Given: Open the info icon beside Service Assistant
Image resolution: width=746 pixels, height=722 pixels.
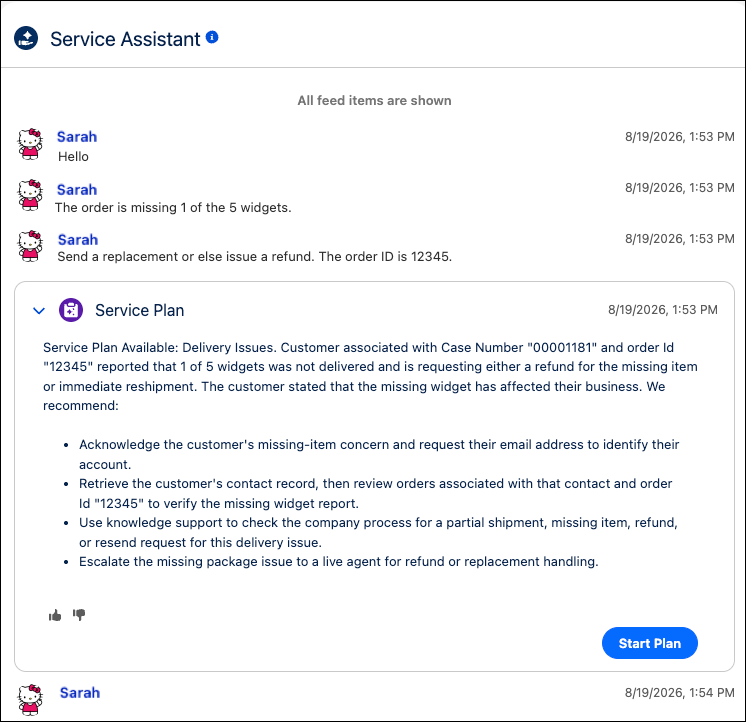Looking at the screenshot, I should [x=212, y=37].
